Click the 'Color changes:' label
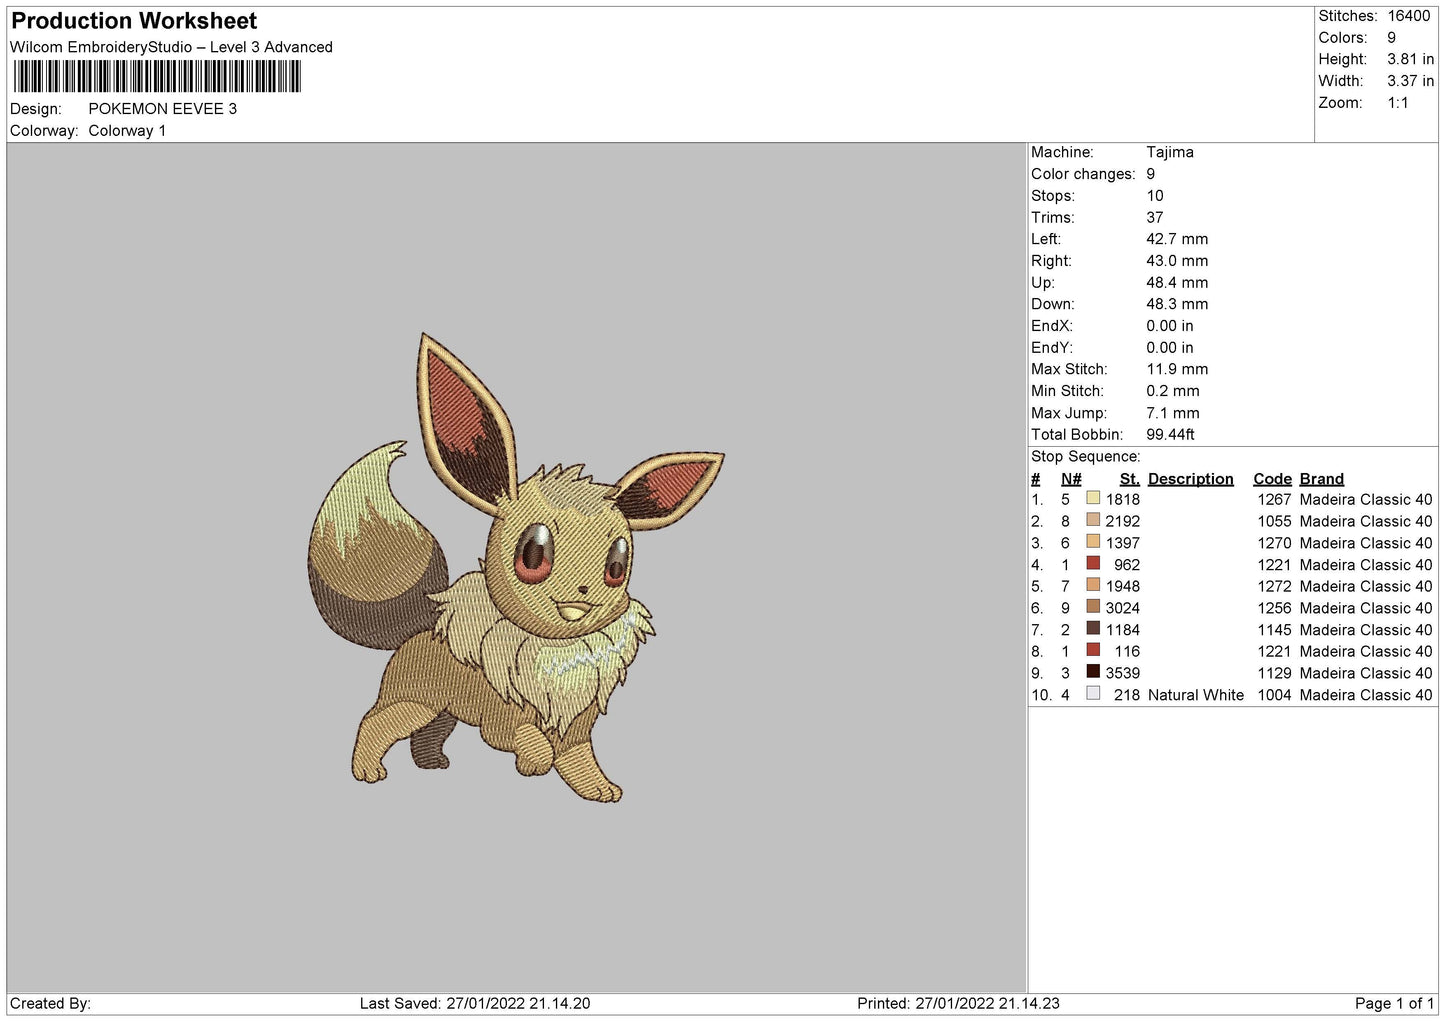Viewport: 1445px width, 1021px height. 1083,174
